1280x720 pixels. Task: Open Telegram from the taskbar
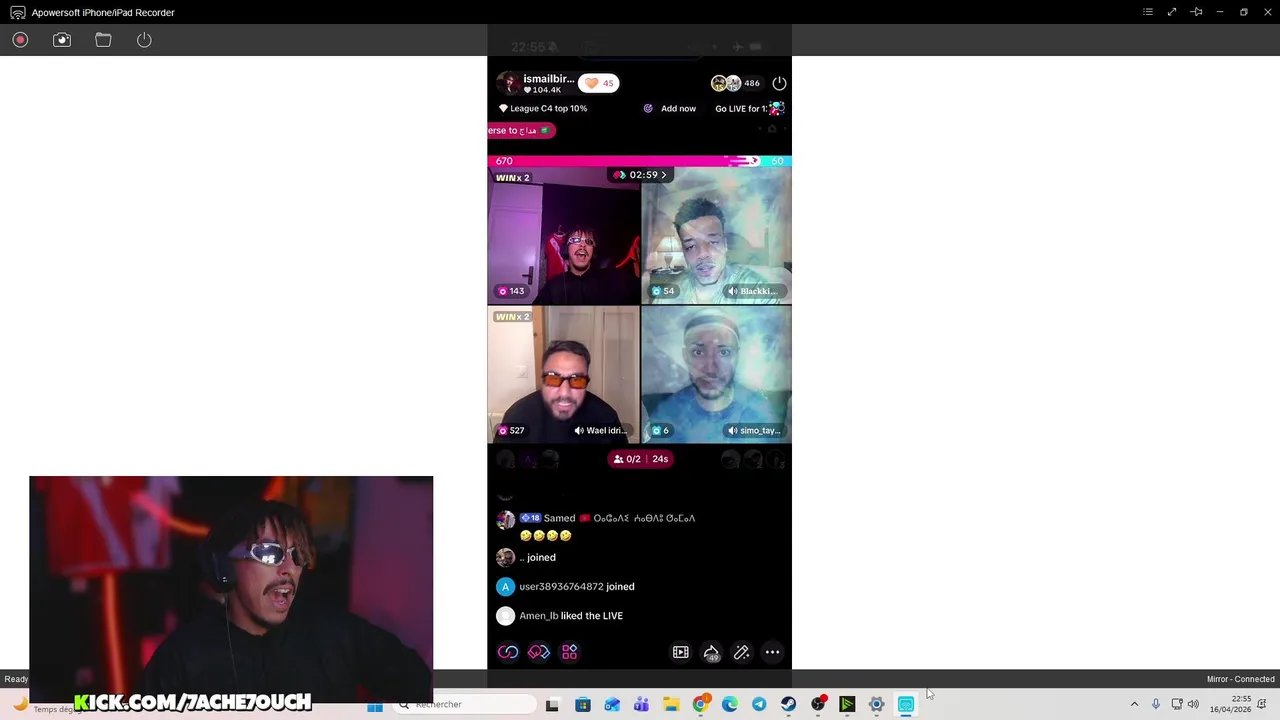[759, 705]
